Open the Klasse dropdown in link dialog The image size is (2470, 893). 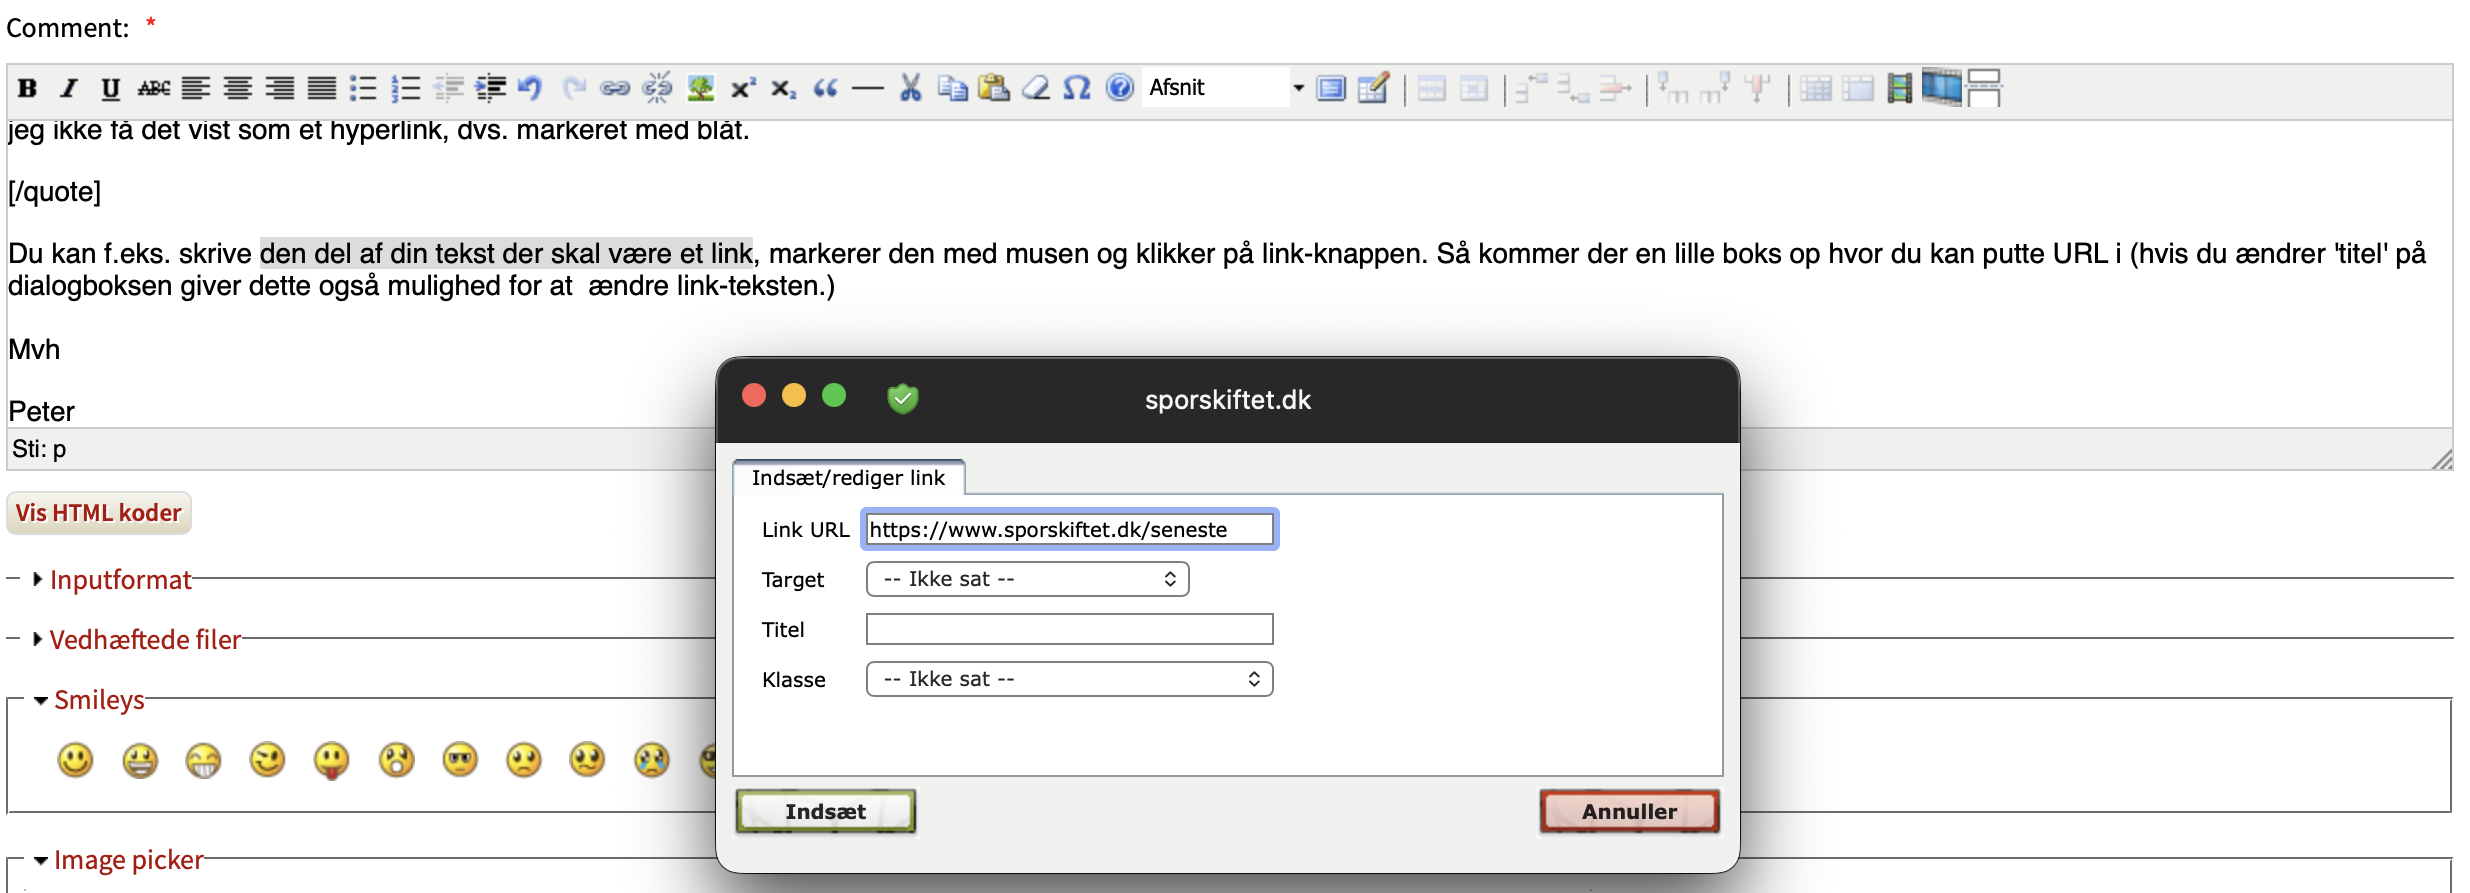[x=1069, y=679]
